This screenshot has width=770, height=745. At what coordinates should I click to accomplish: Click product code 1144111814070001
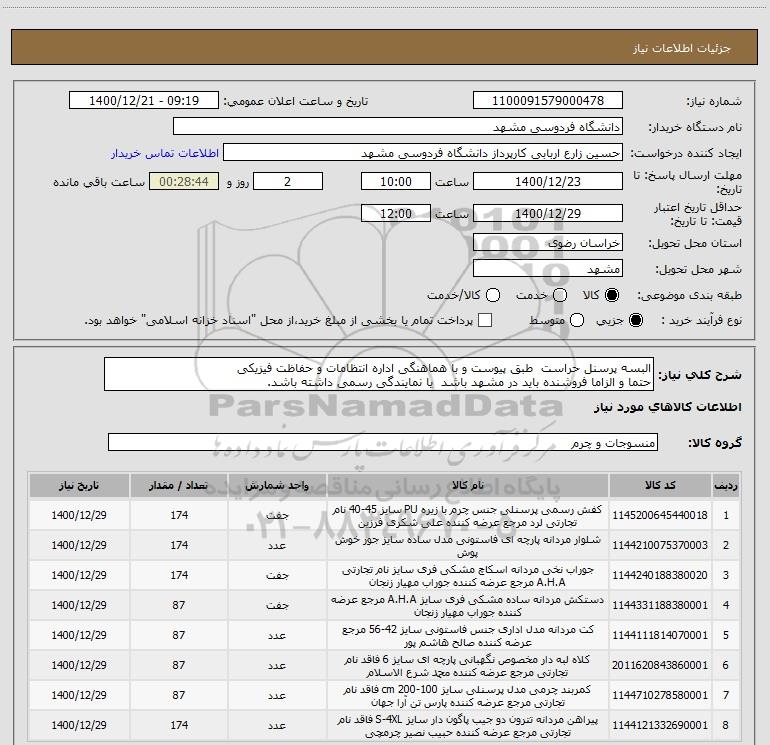[660, 635]
